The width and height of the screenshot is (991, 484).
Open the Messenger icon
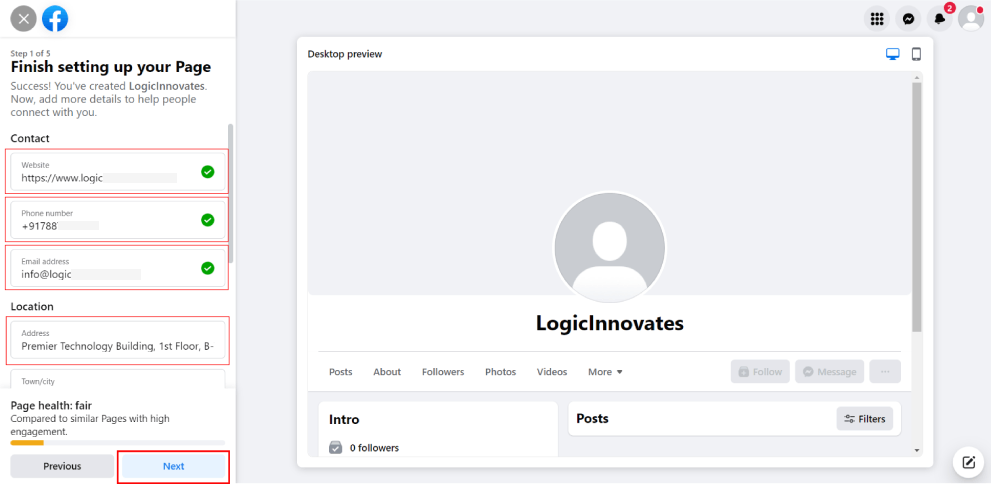(908, 19)
